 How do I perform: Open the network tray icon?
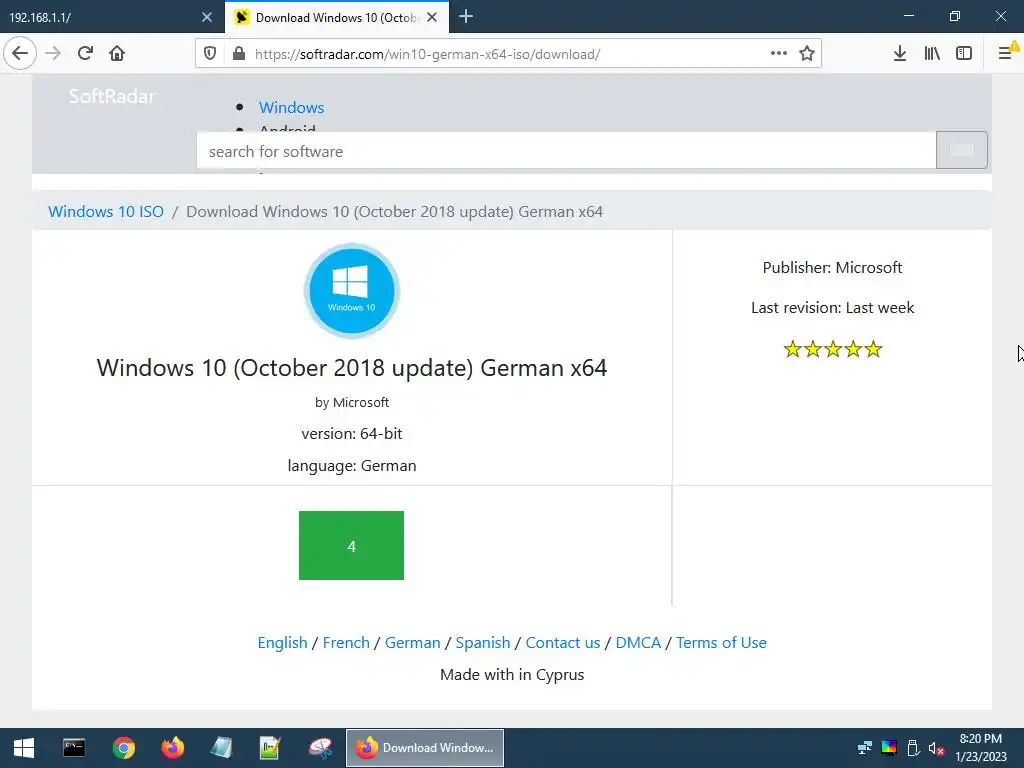pos(865,748)
